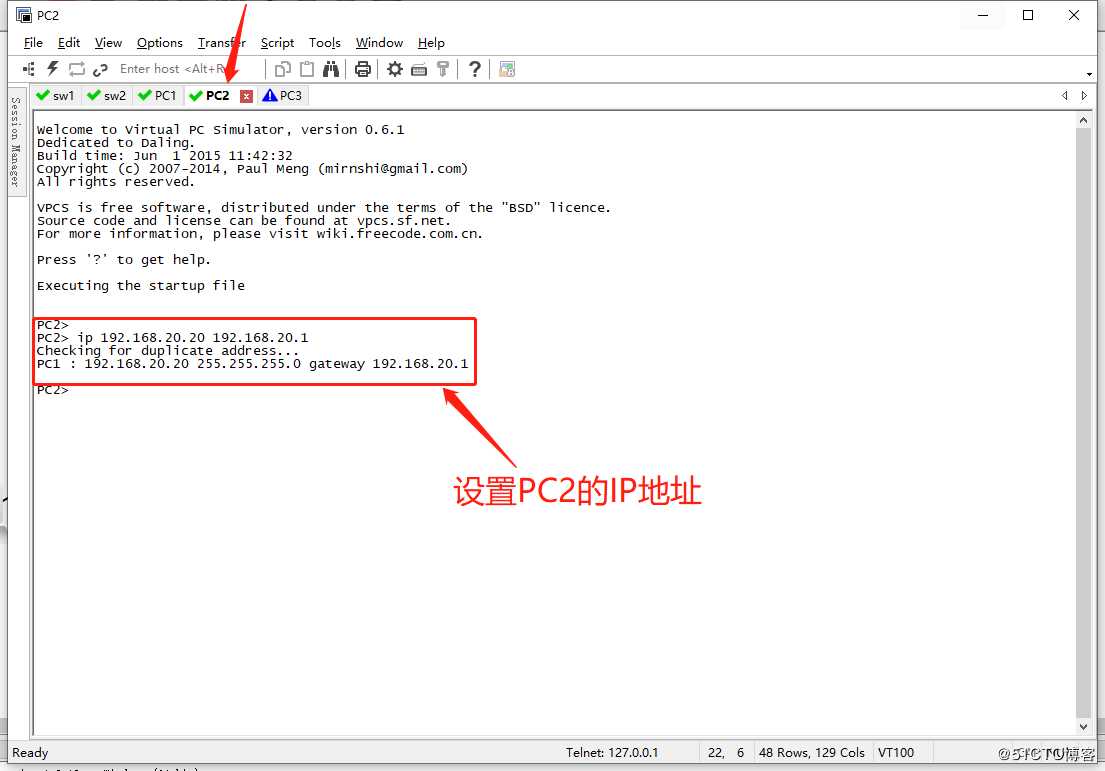
Task: Open the View menu
Action: point(108,43)
